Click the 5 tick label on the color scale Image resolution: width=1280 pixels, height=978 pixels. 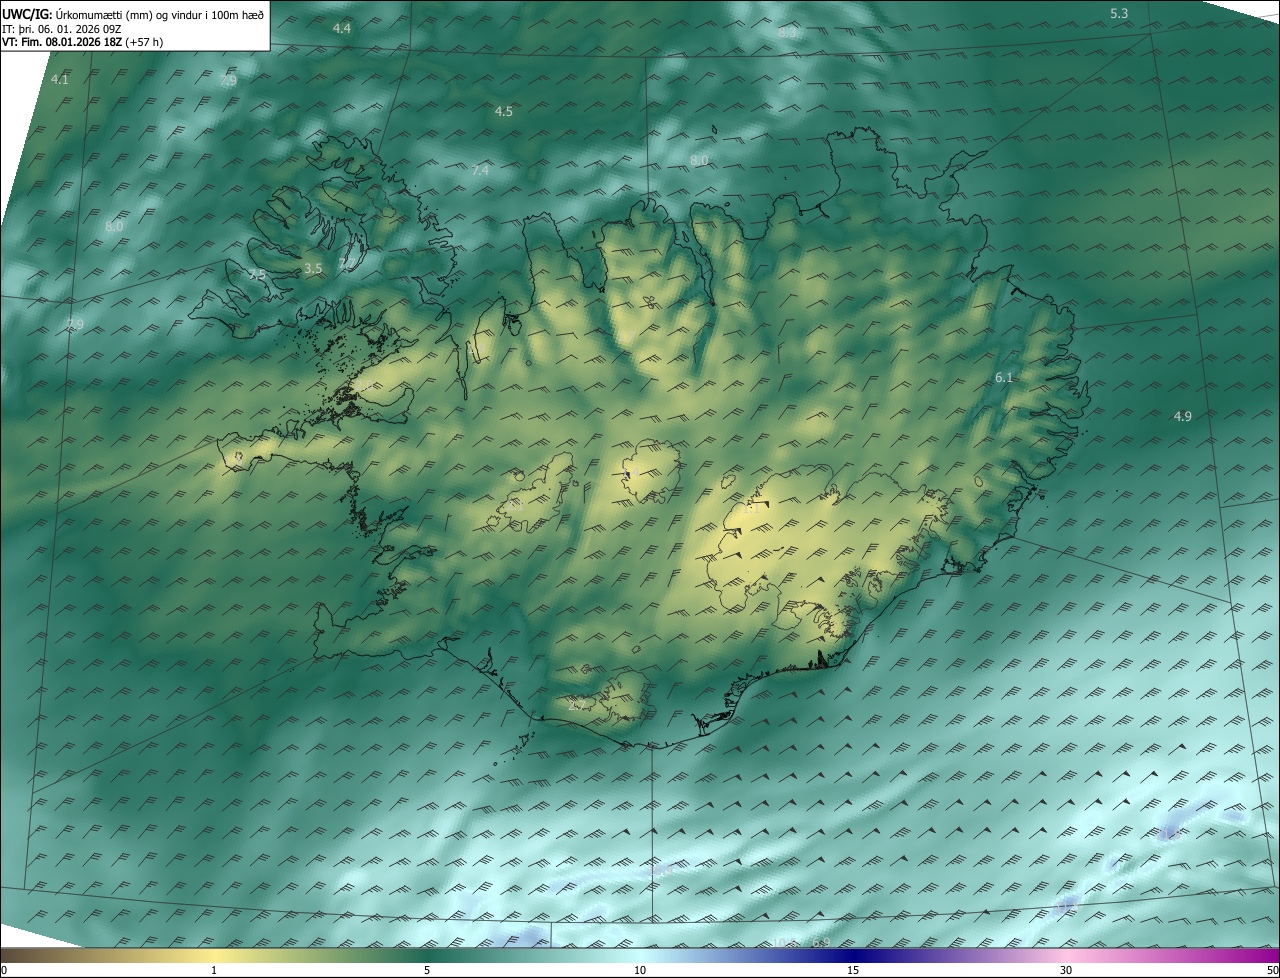427,970
